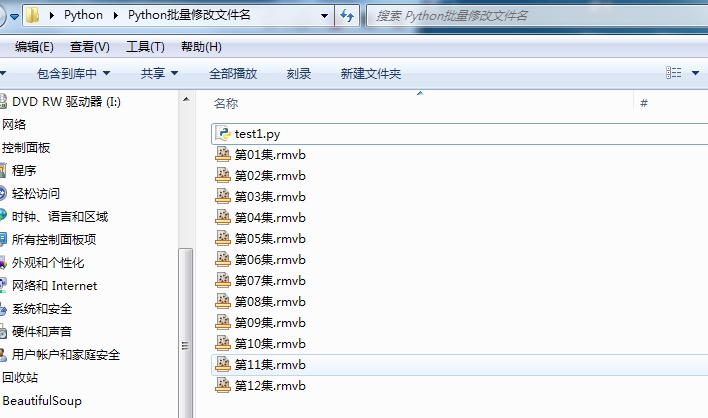708x418 pixels.
Task: Click the 全部播放 toolbar button
Action: click(233, 73)
